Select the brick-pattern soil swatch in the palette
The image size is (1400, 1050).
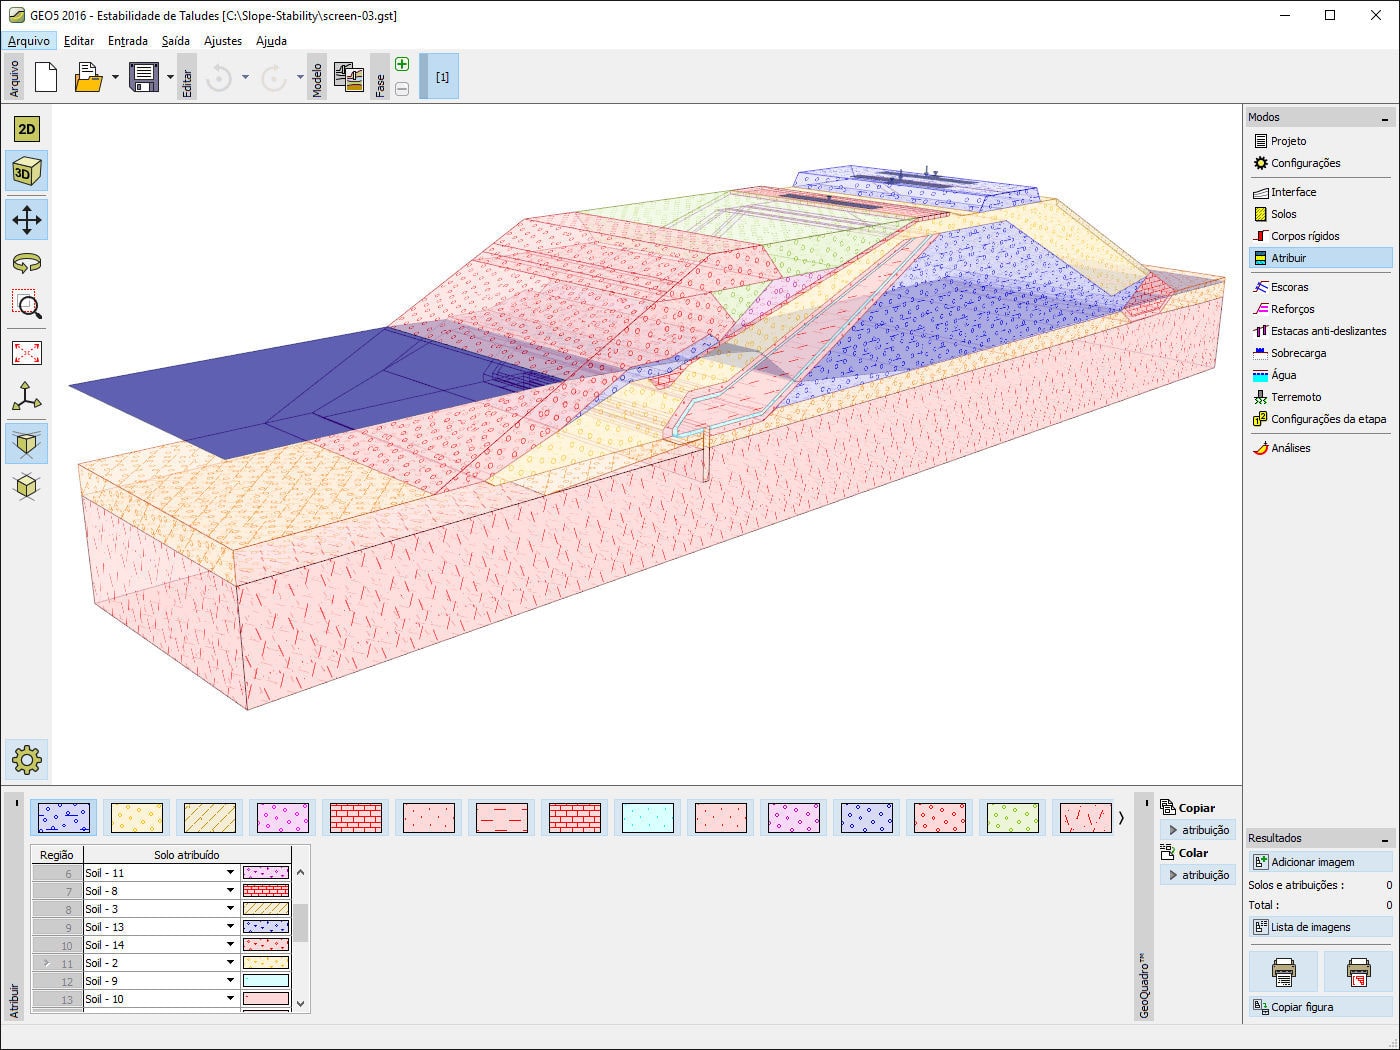click(355, 817)
